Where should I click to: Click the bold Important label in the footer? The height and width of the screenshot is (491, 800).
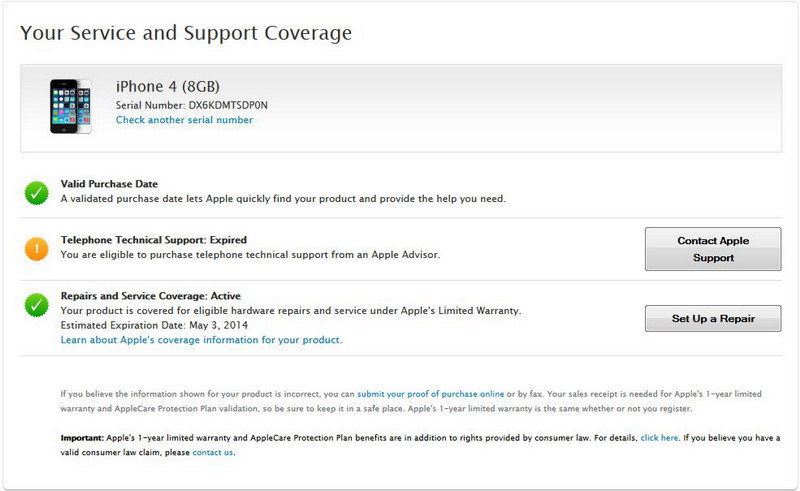pyautogui.click(x=82, y=438)
